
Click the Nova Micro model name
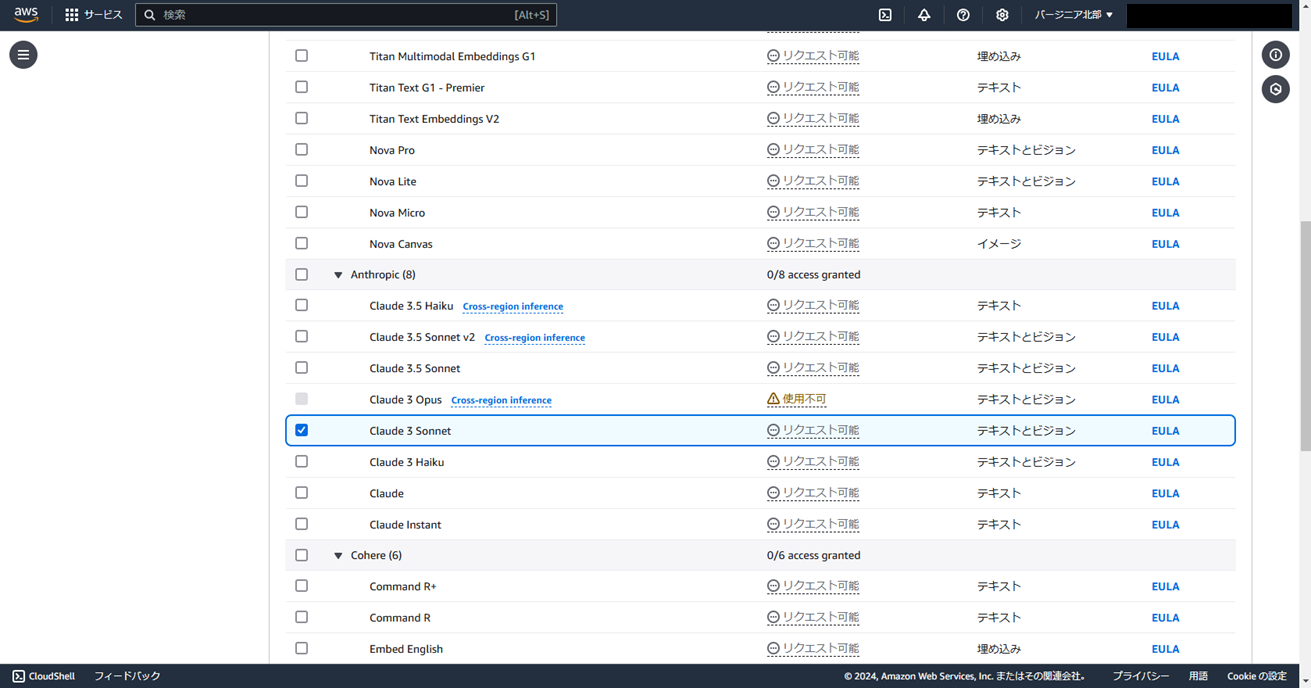click(x=397, y=213)
